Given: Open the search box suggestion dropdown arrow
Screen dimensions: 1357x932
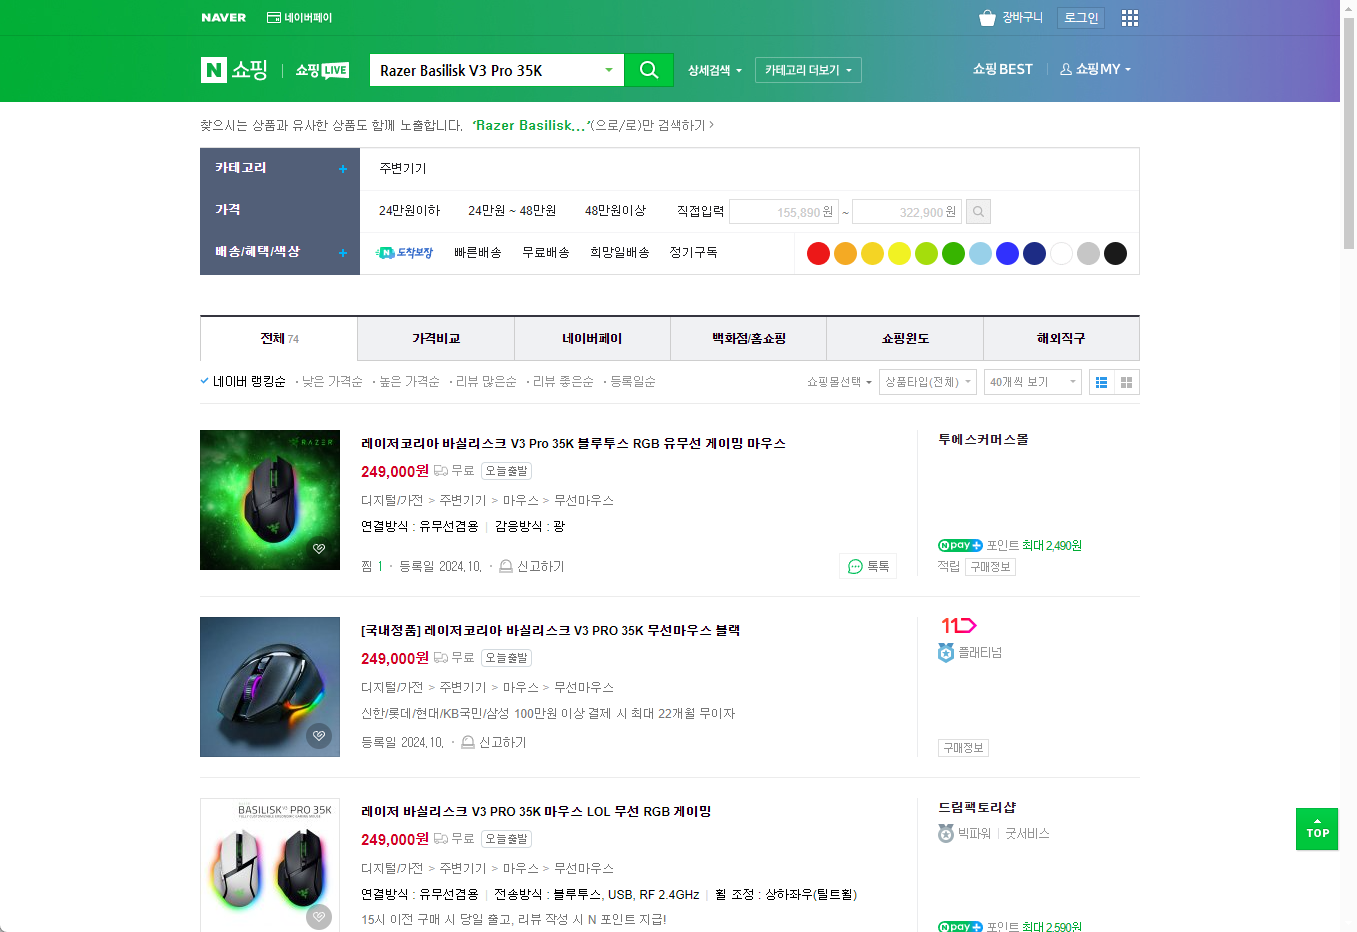Looking at the screenshot, I should 608,70.
